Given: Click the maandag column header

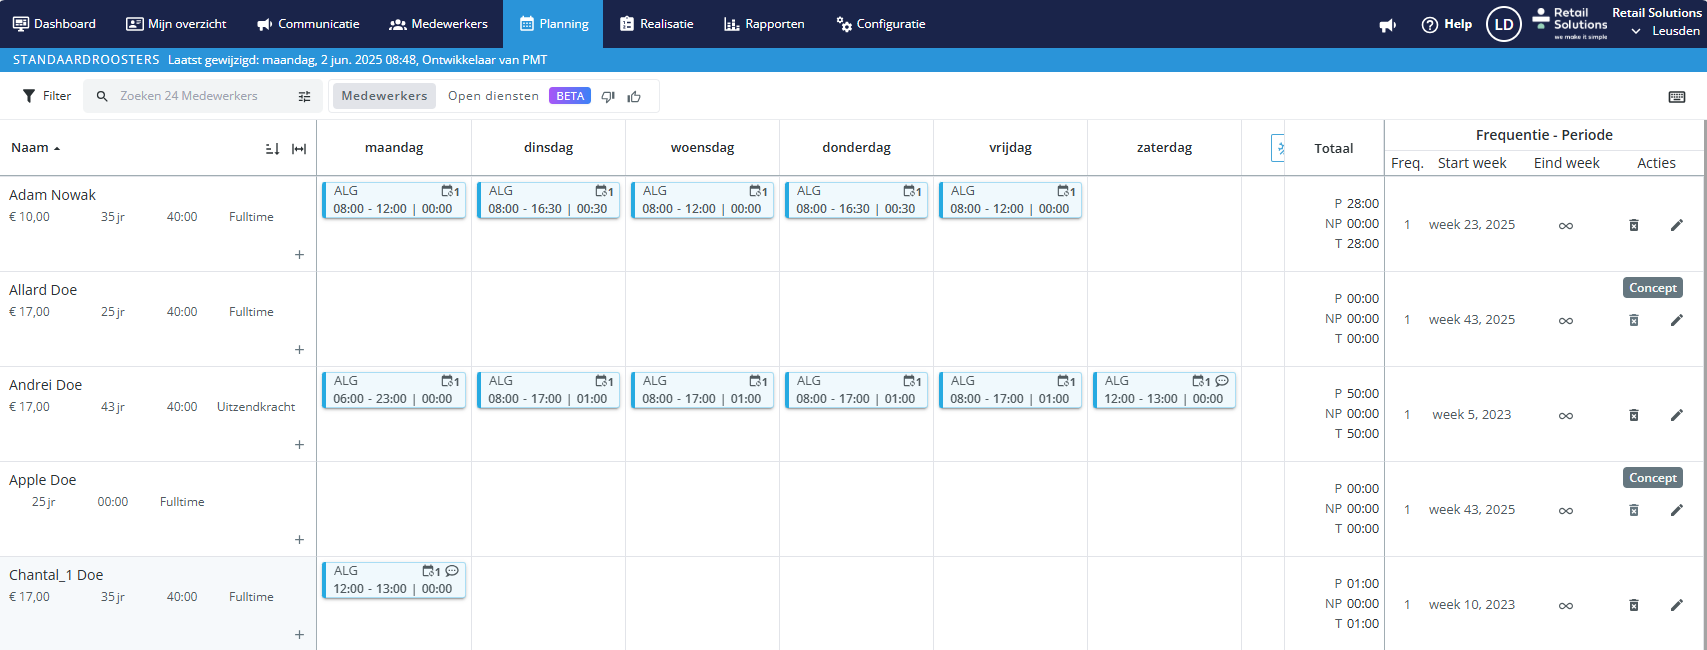Looking at the screenshot, I should pos(394,148).
